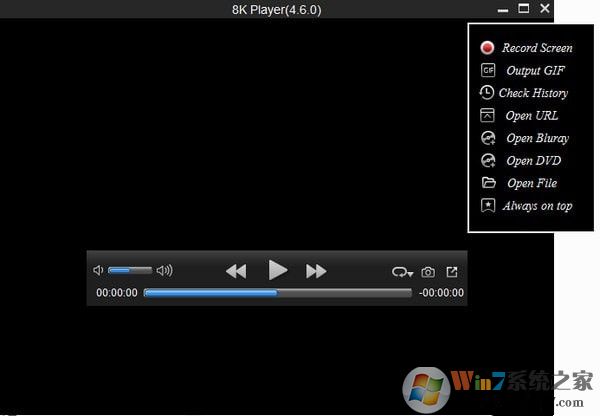This screenshot has width=600, height=416.
Task: Mute using the low volume speaker icon
Action: pyautogui.click(x=98, y=271)
